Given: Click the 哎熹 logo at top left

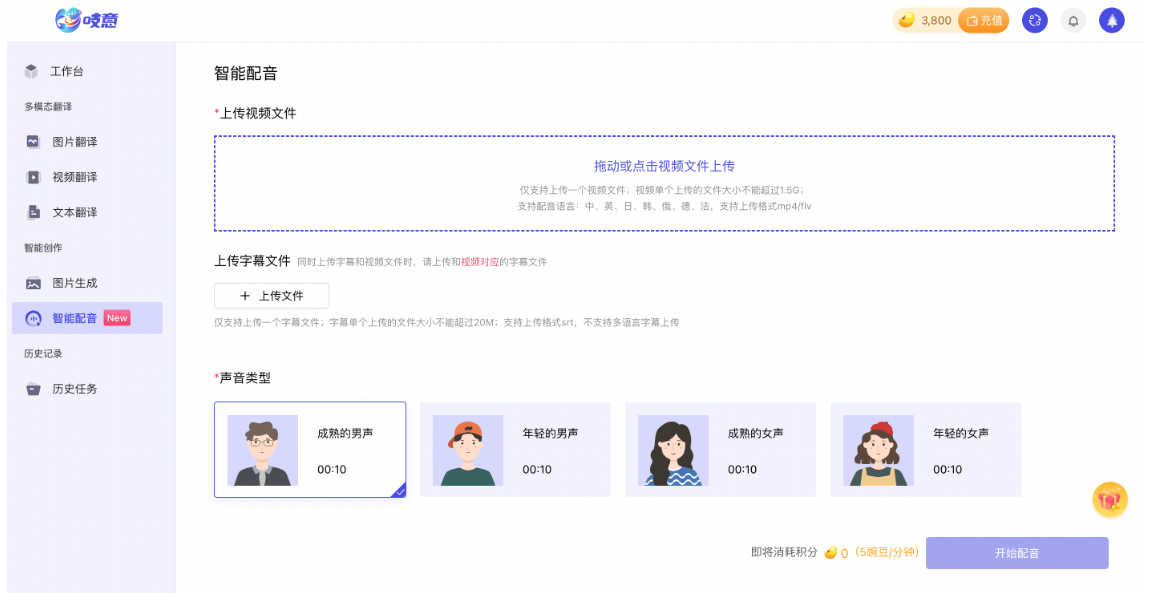Looking at the screenshot, I should (85, 20).
